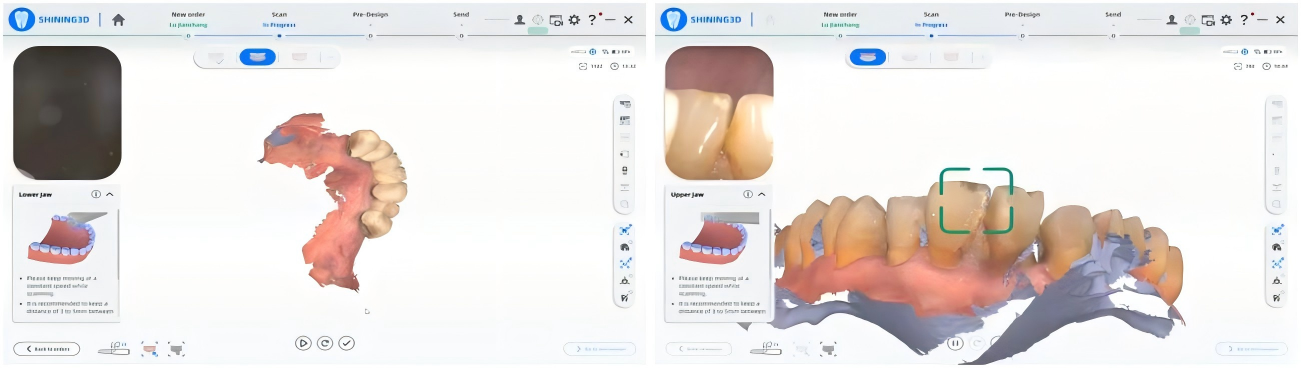
Task: Click the Back to orders button
Action: [x=46, y=348]
